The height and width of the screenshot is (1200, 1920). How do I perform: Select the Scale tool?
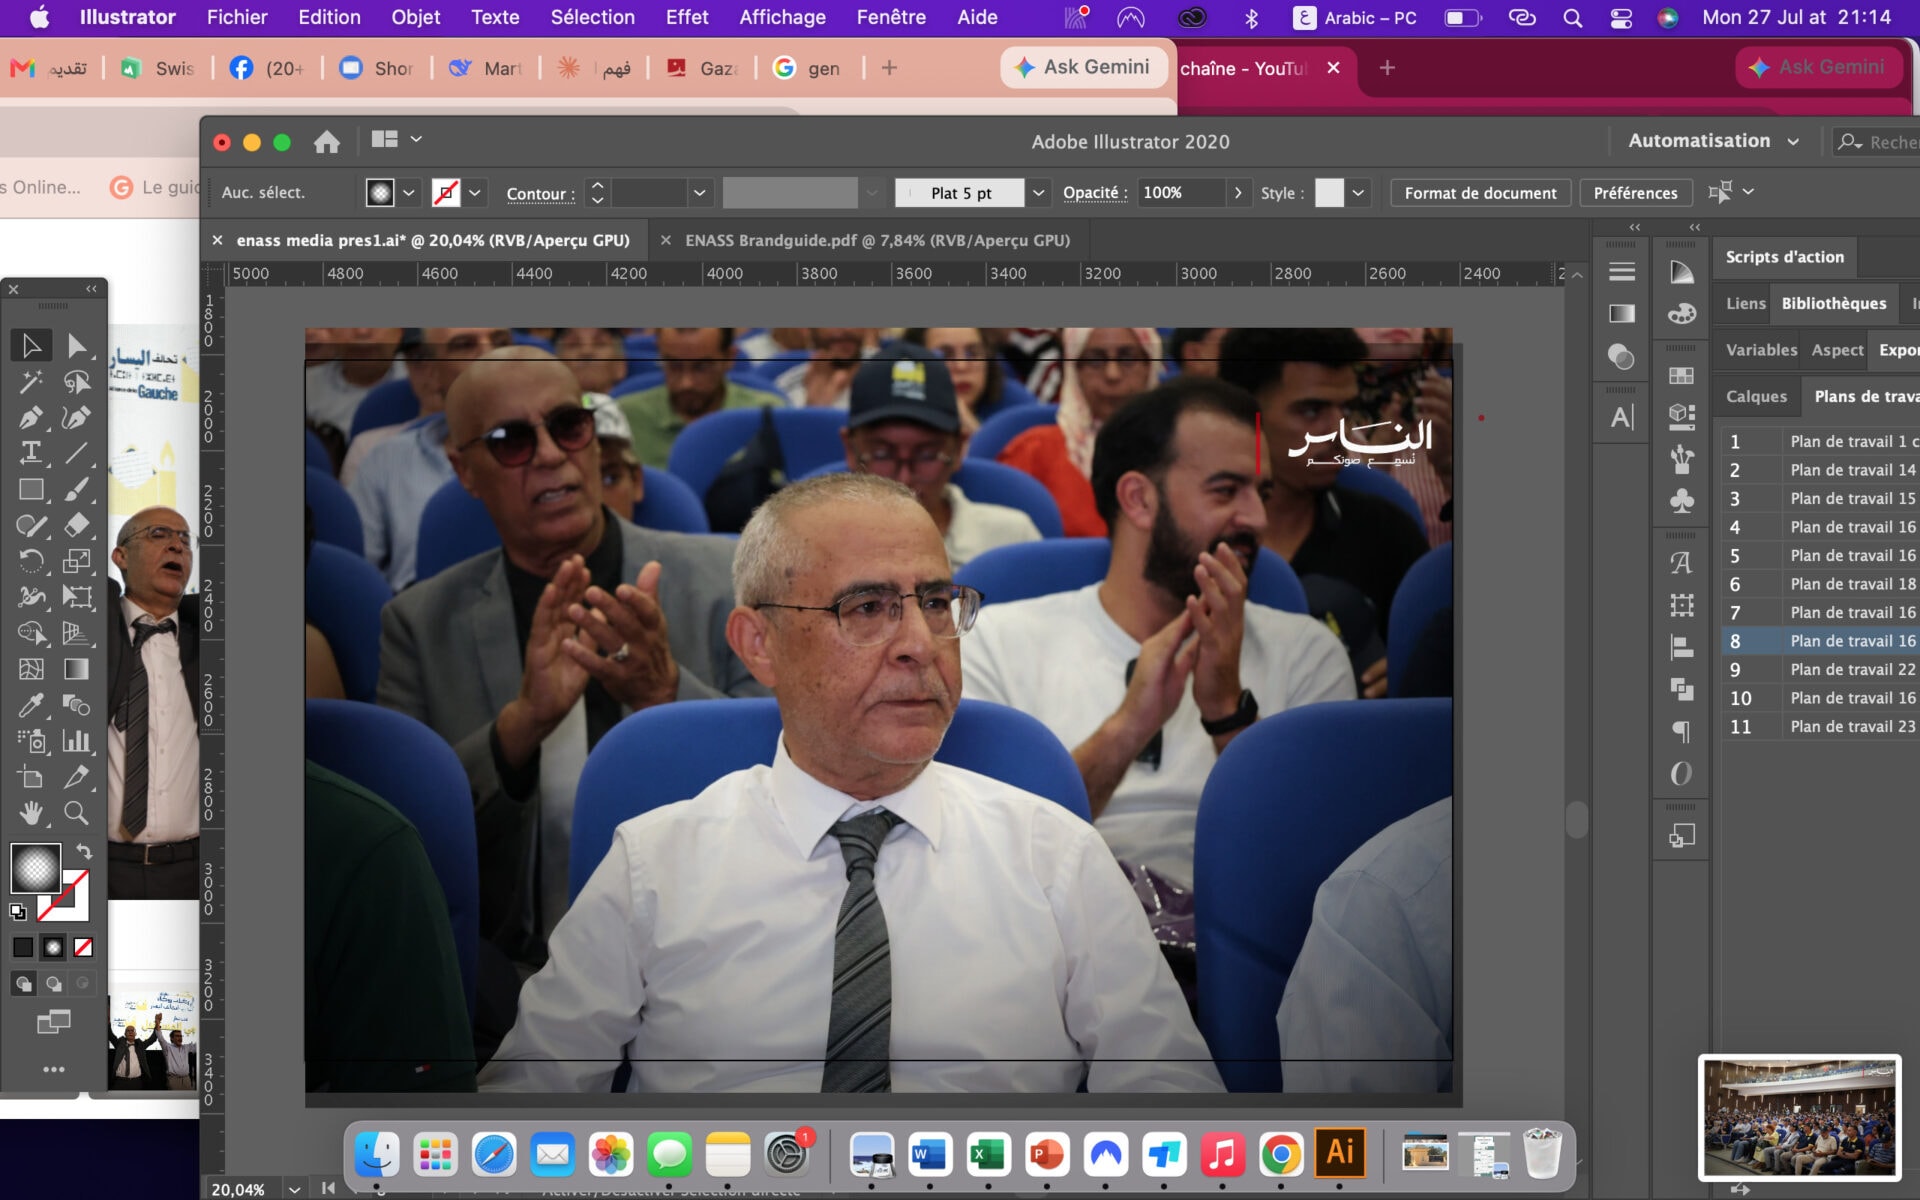pyautogui.click(x=76, y=561)
